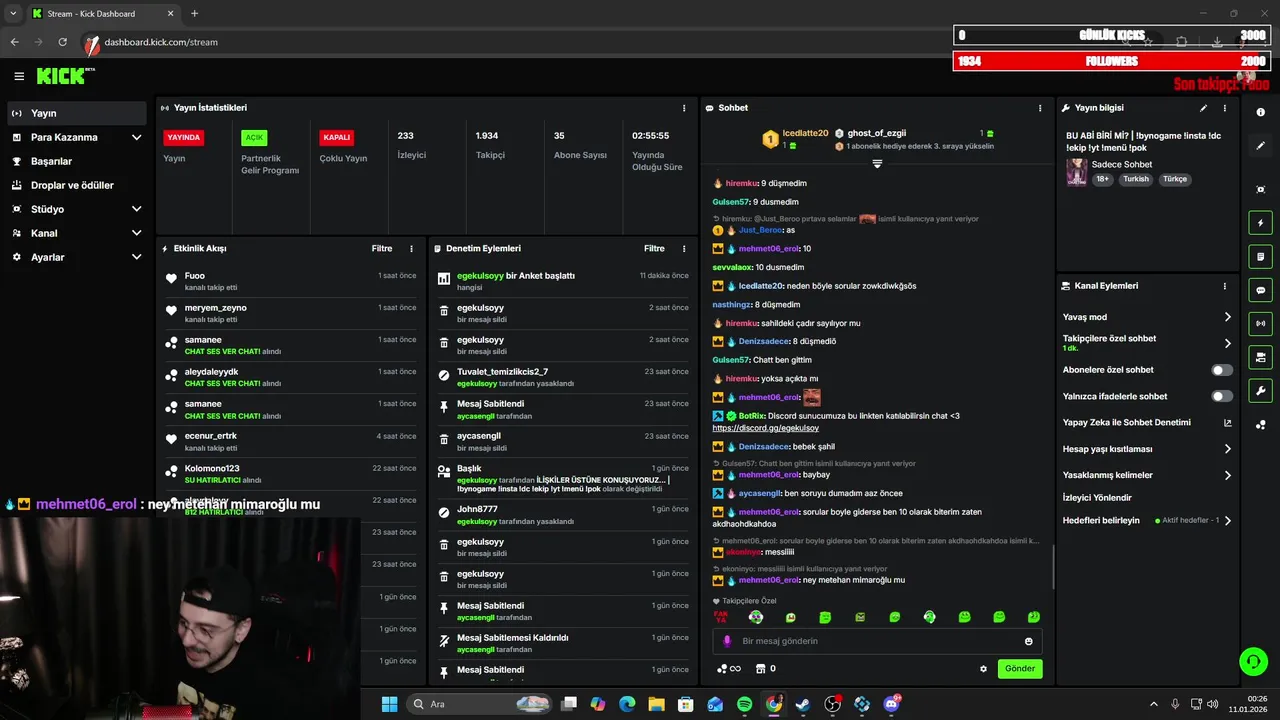Click the pencil icon in right rail
The height and width of the screenshot is (720, 1280).
1260,145
